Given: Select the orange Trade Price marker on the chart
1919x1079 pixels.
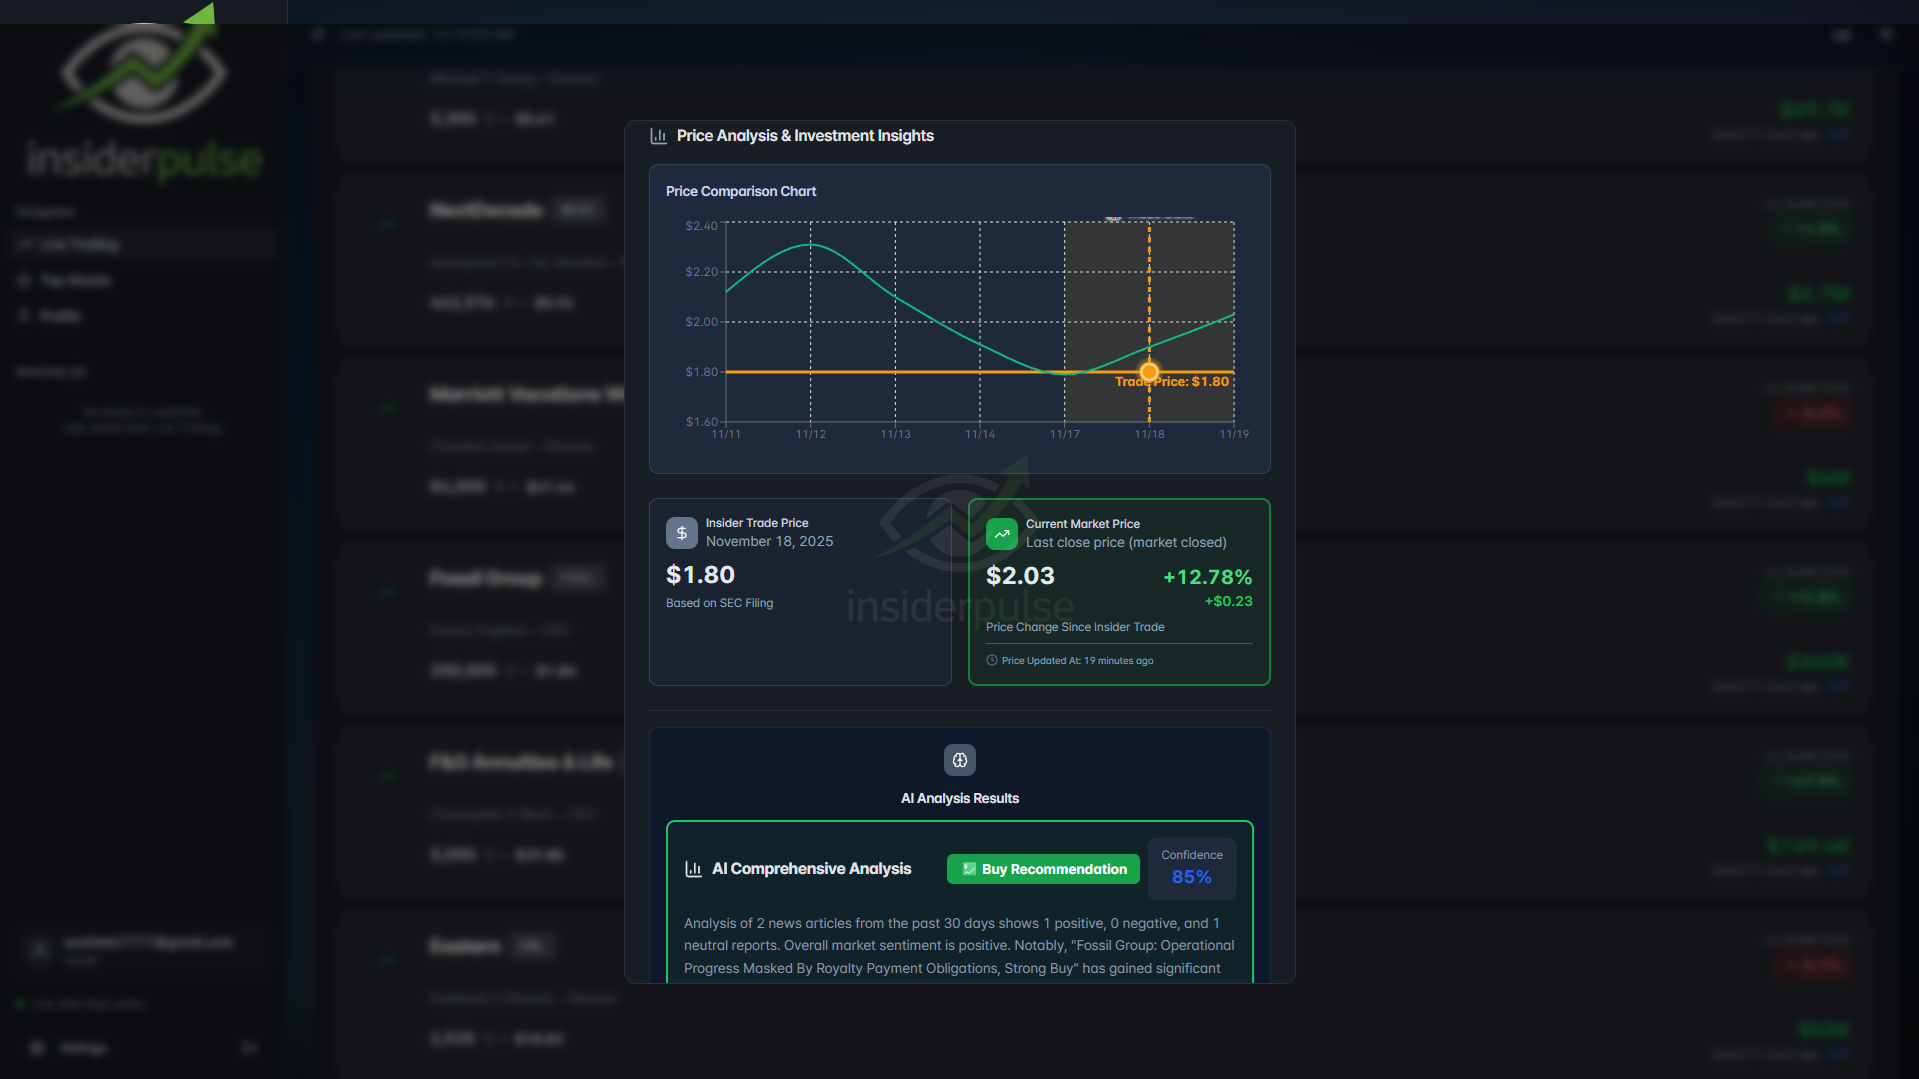Looking at the screenshot, I should point(1150,371).
